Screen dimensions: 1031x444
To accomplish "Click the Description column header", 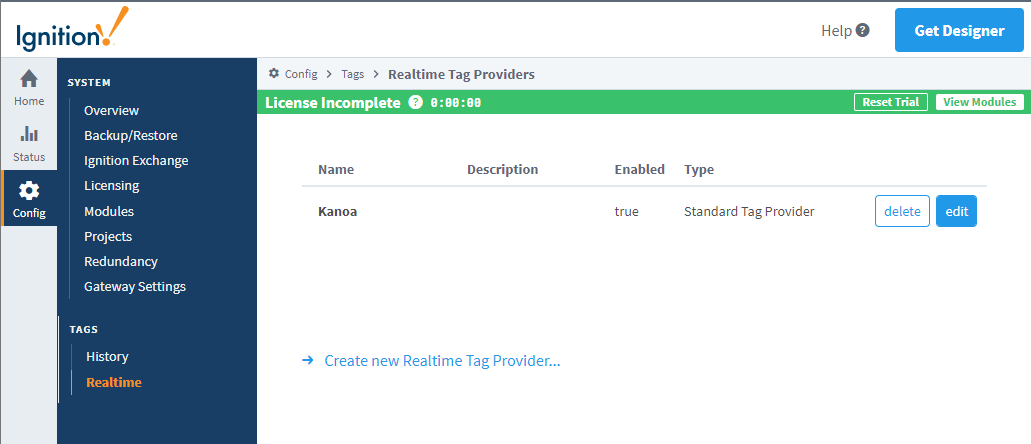I will [x=502, y=170].
